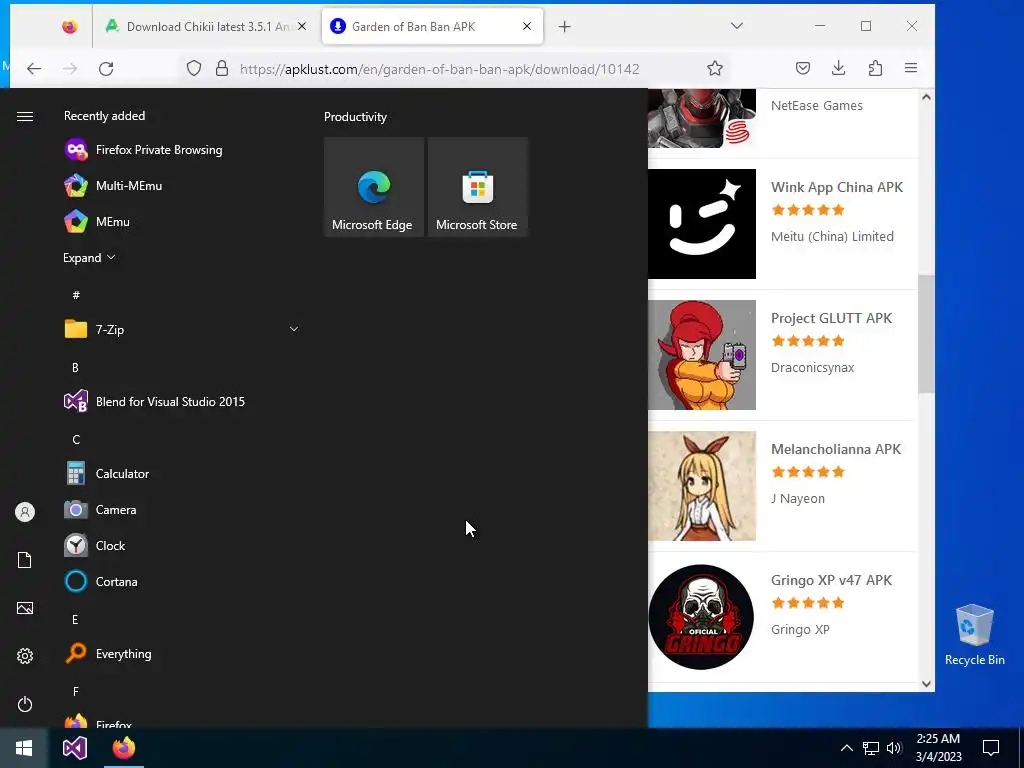
Task: Open the Melancholianna APK link
Action: pyautogui.click(x=836, y=449)
